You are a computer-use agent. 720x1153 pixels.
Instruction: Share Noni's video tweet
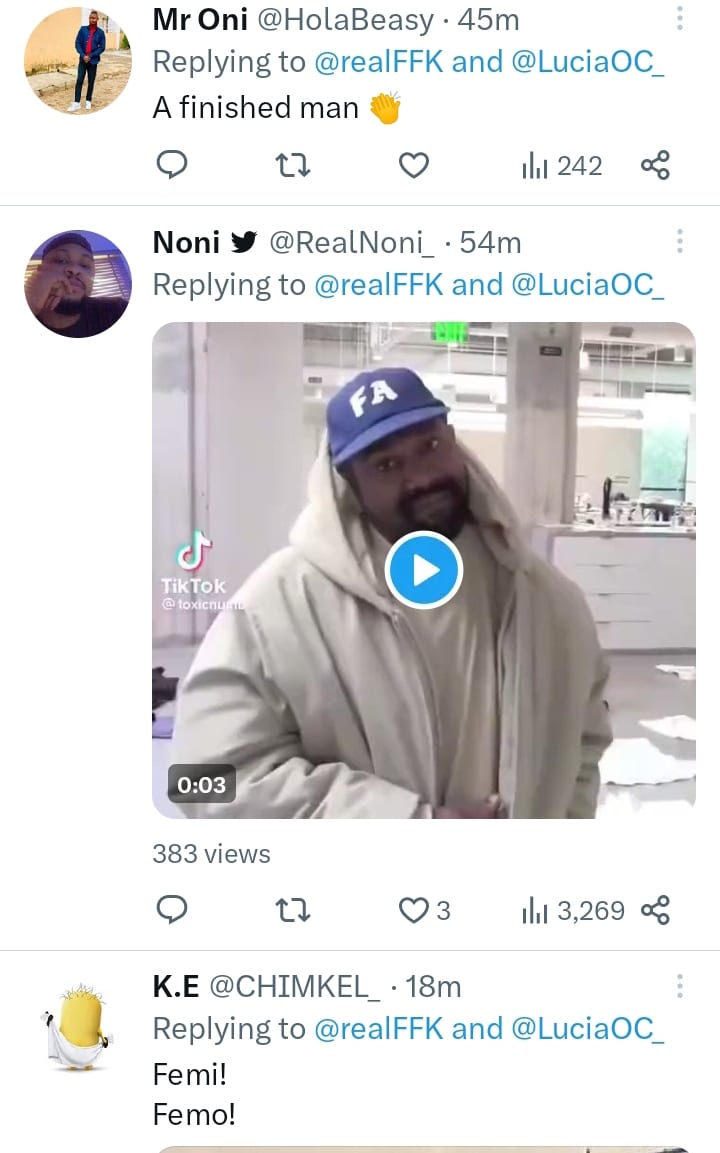[x=655, y=910]
